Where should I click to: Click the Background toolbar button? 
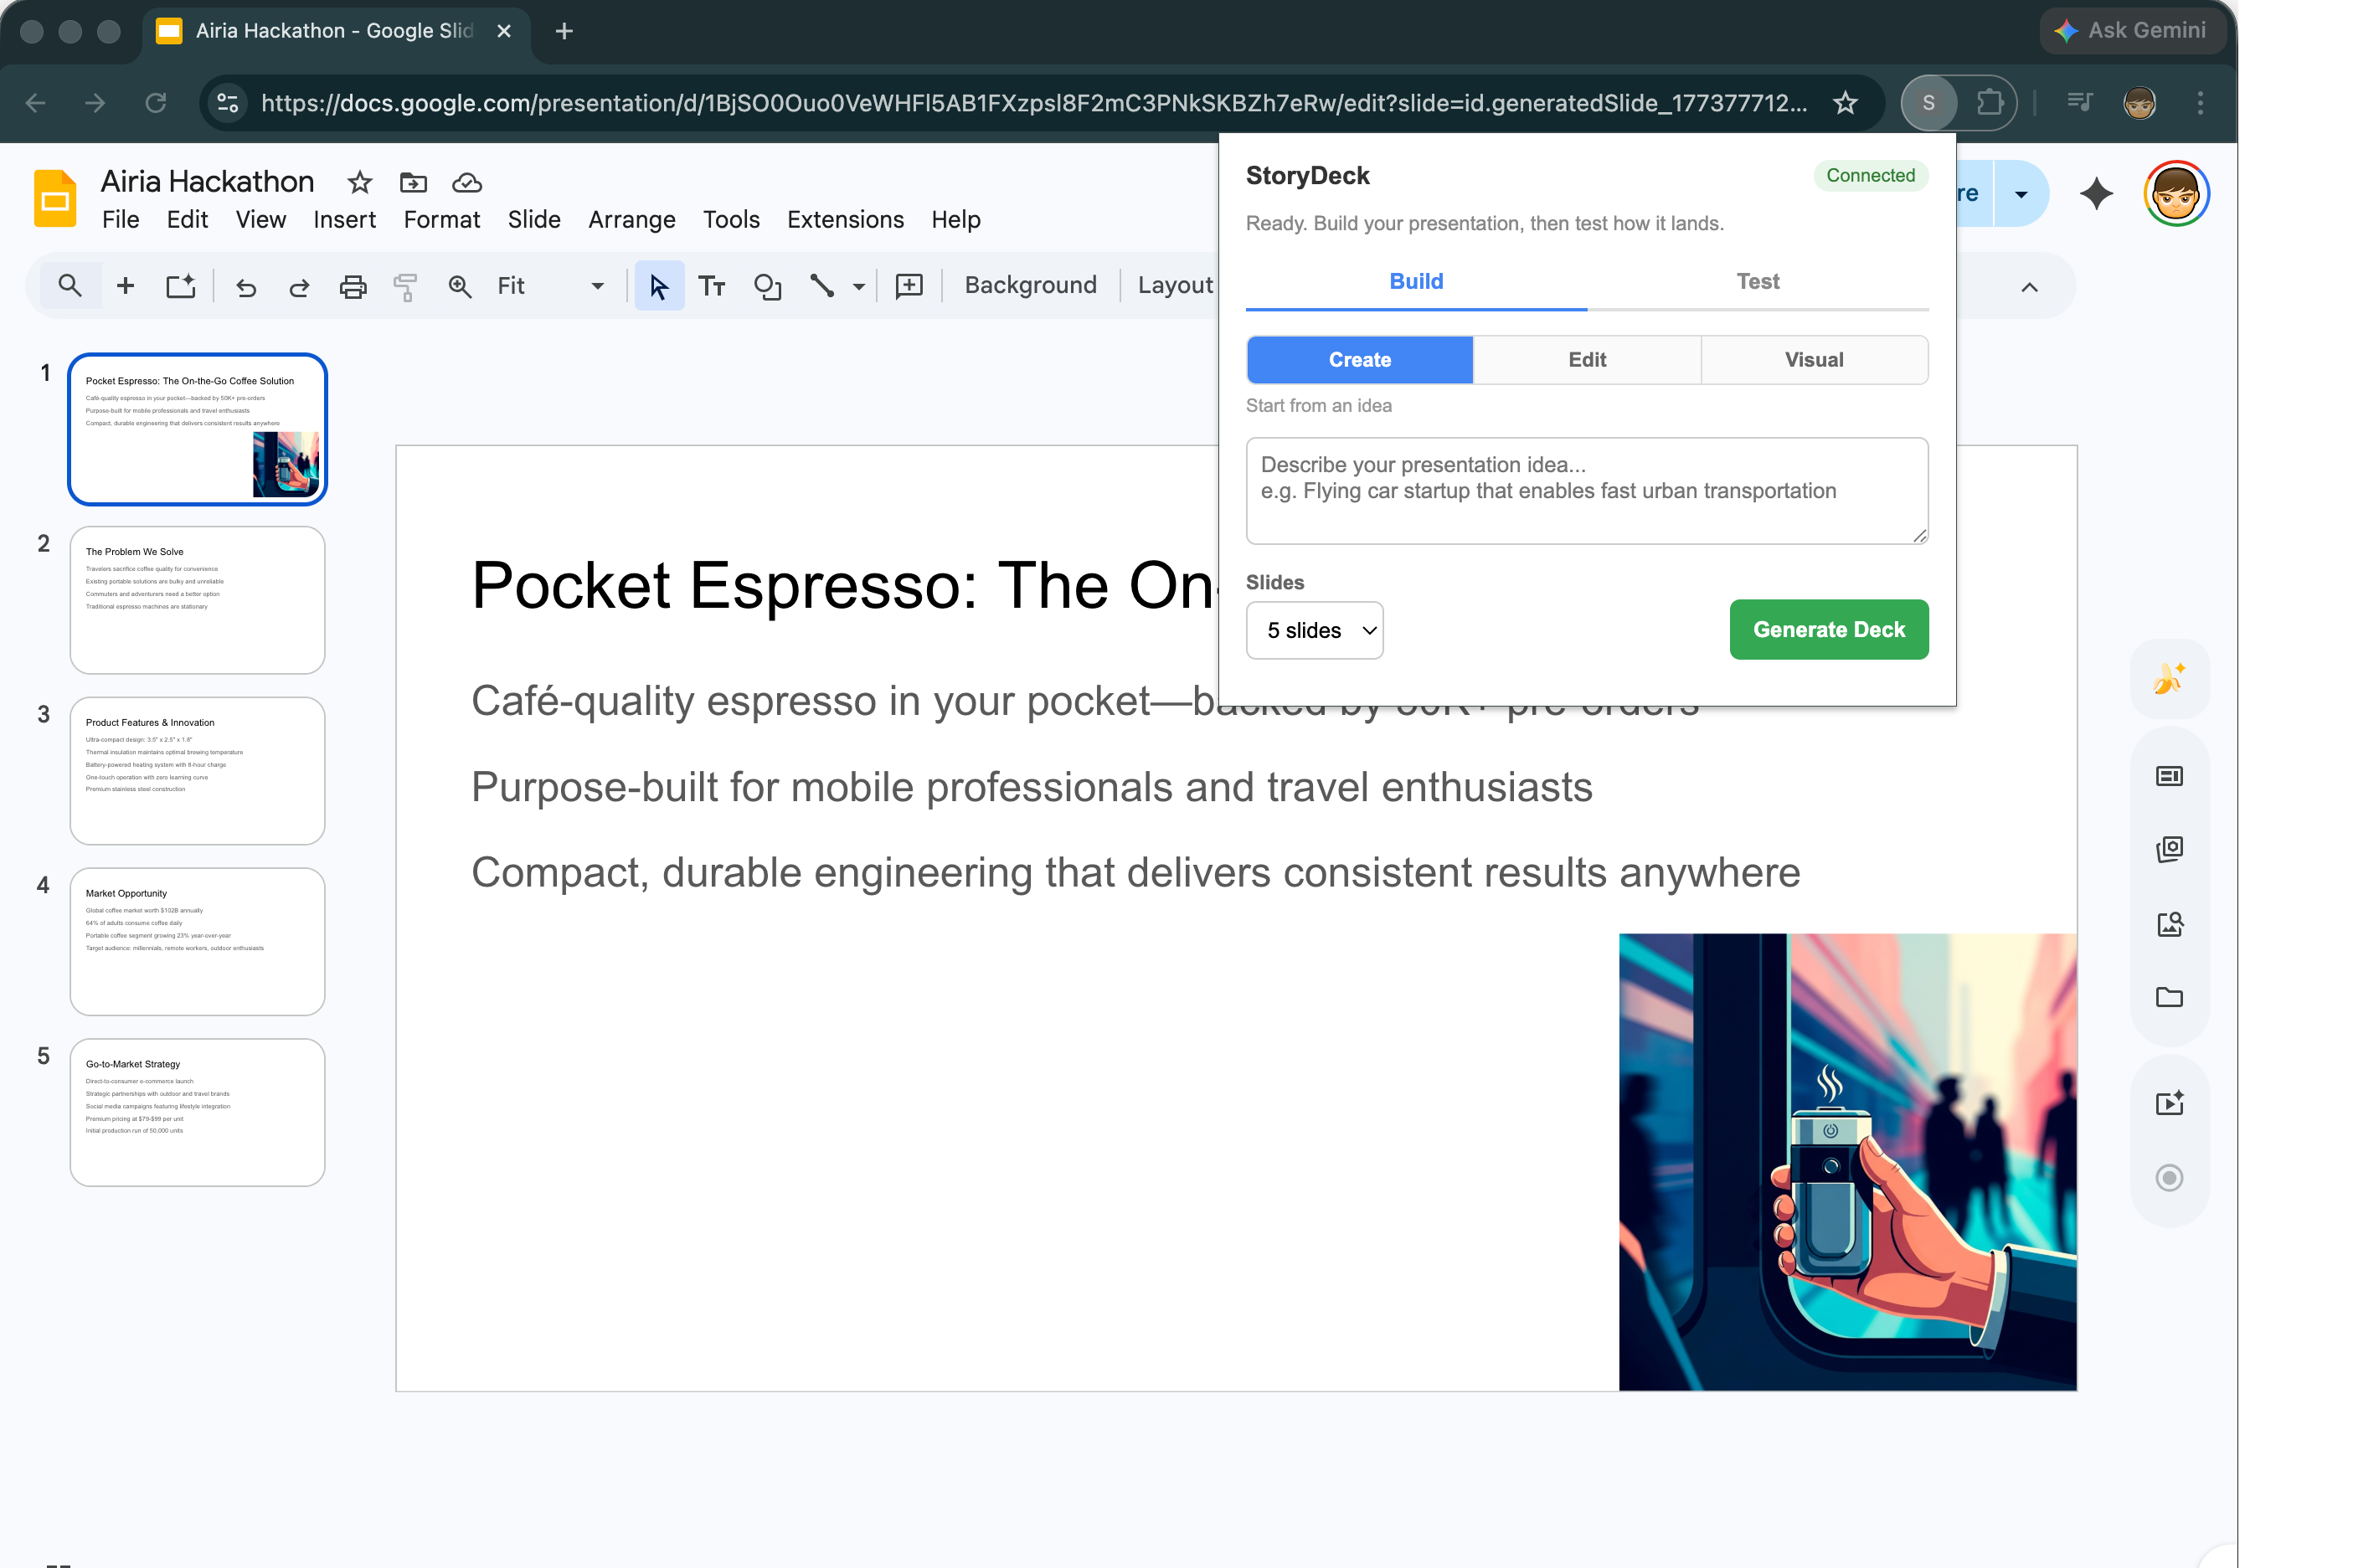1030,286
